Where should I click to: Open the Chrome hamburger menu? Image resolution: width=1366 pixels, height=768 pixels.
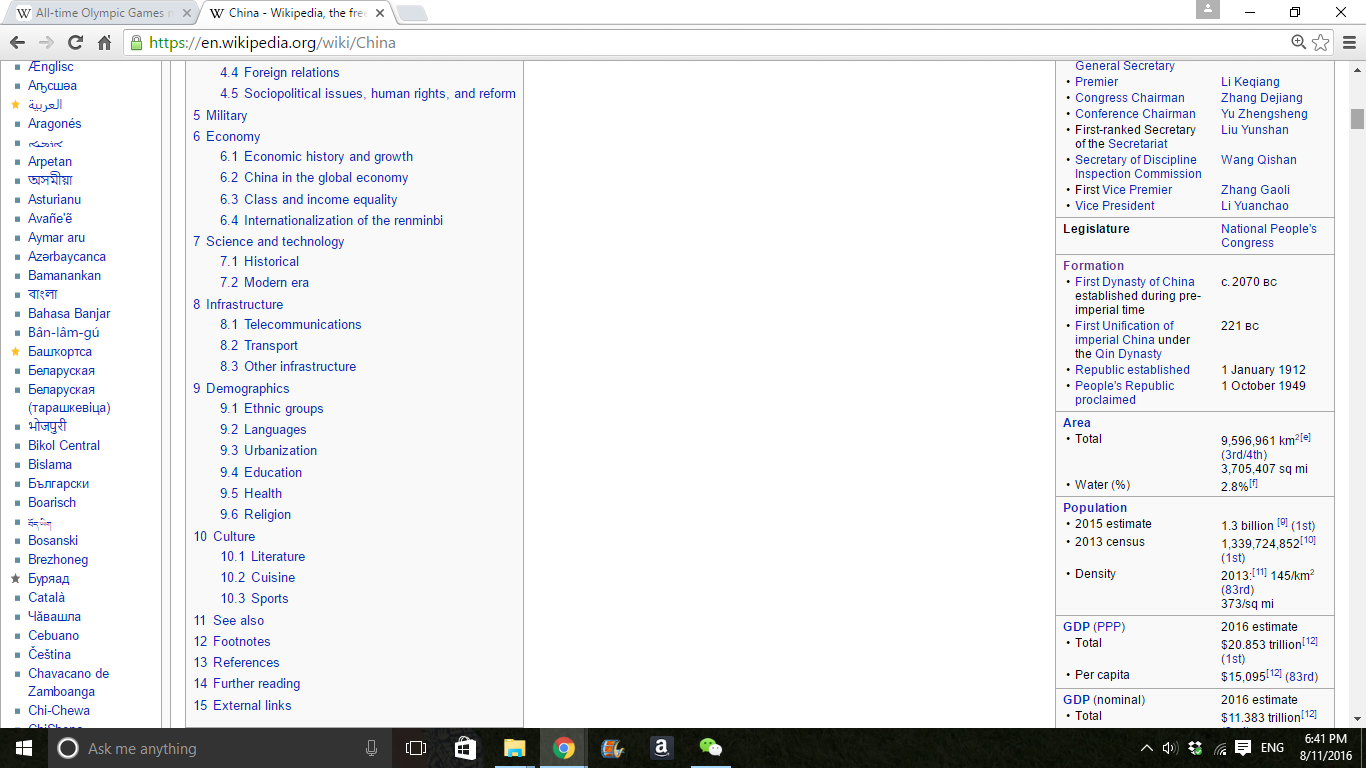click(1349, 43)
